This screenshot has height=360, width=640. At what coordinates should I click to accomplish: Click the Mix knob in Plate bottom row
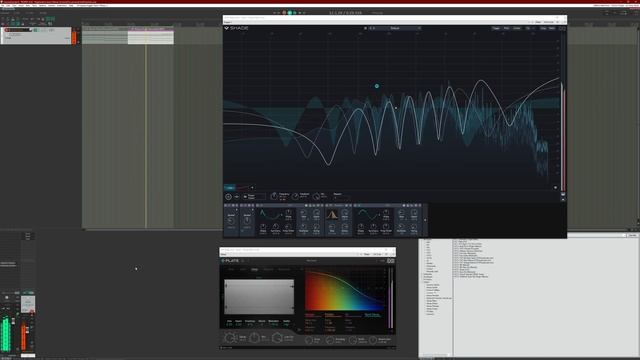pyautogui.click(x=254, y=338)
